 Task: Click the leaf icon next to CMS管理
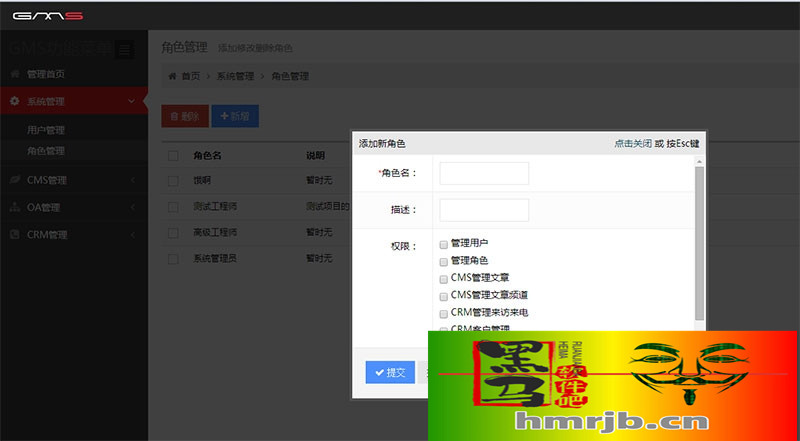pos(15,180)
